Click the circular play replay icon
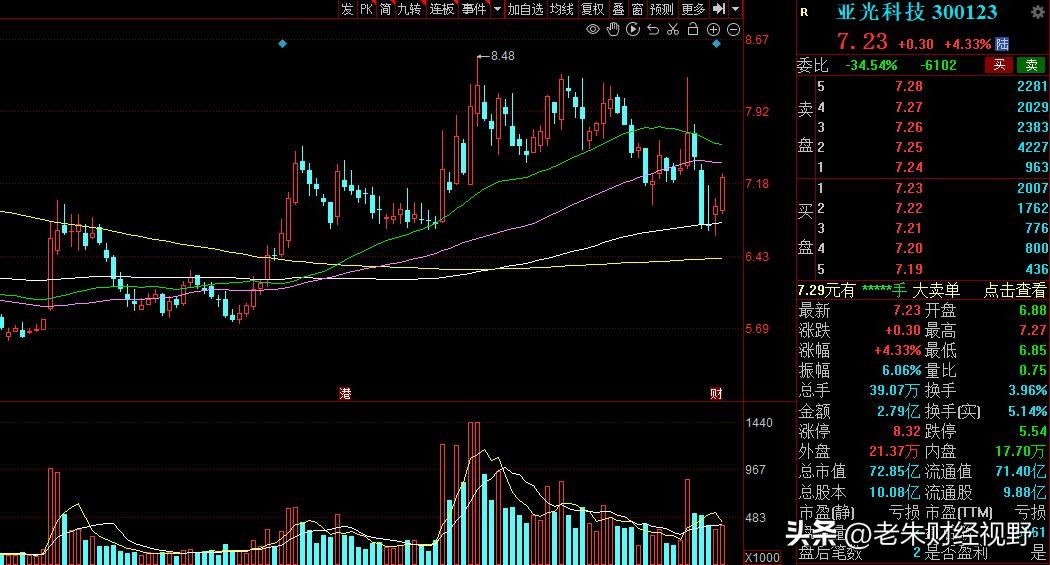 633,29
